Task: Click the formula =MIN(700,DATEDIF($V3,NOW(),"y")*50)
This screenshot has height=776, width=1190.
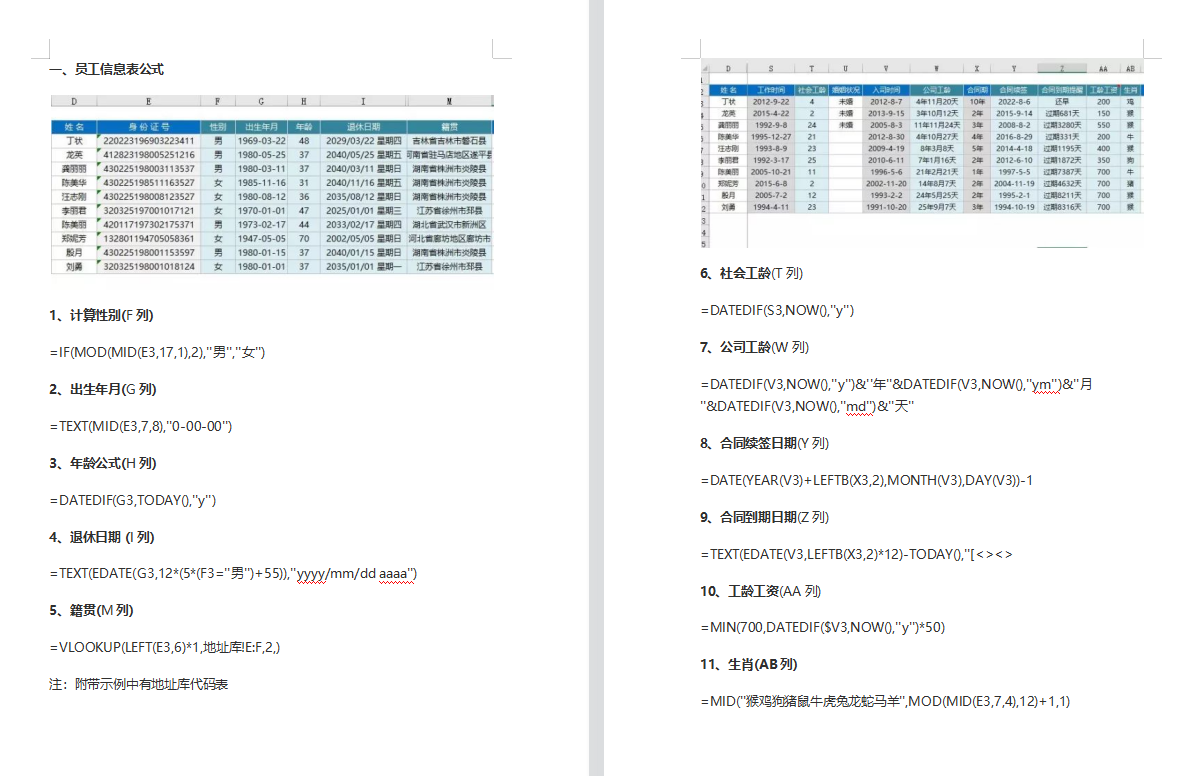Action: 823,627
